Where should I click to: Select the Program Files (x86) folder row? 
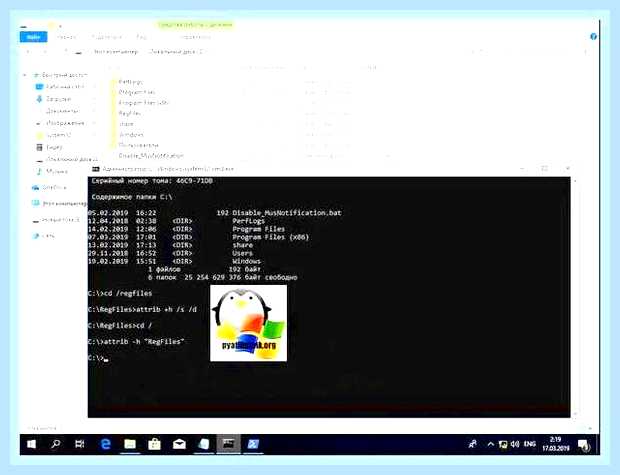[139, 103]
